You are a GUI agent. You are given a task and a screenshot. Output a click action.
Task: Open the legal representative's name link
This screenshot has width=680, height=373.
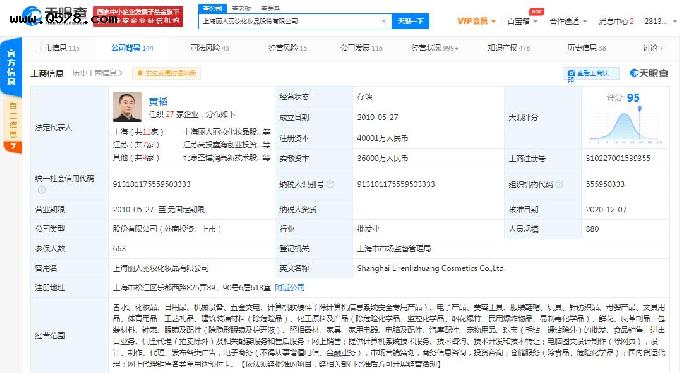[x=158, y=101]
